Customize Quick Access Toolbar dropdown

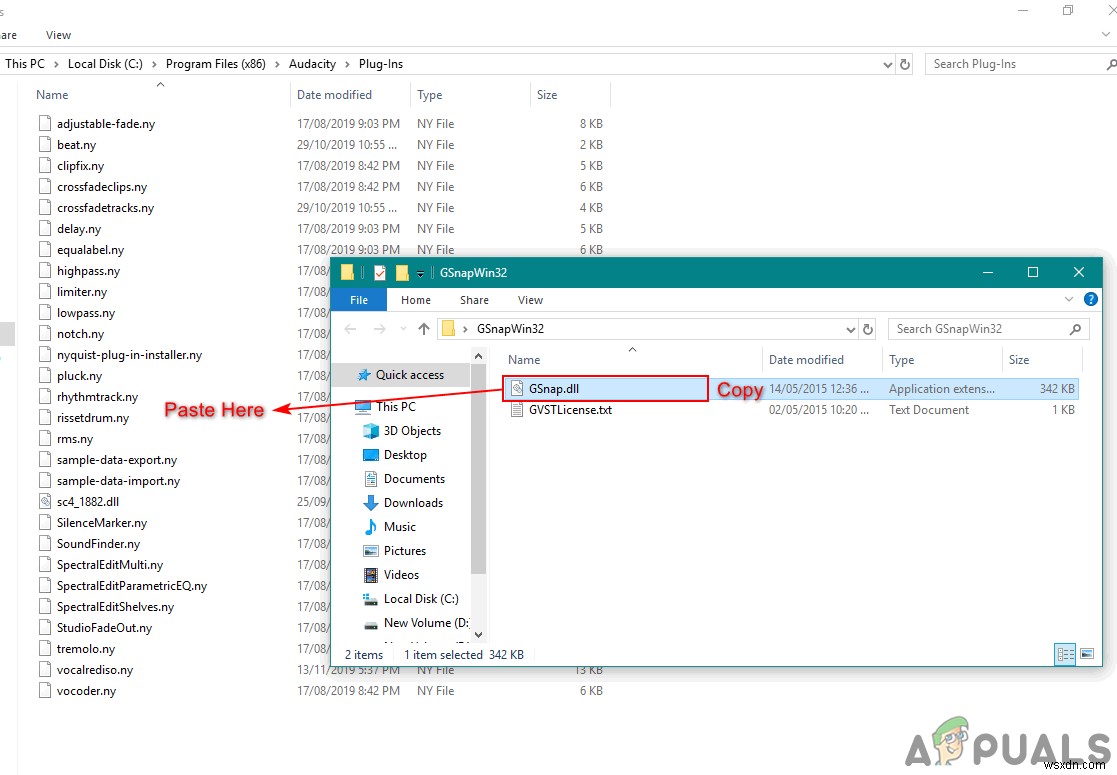tap(420, 272)
